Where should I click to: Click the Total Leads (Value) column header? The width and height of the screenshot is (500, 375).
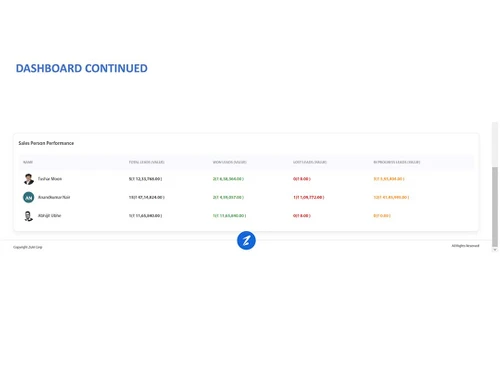147,162
